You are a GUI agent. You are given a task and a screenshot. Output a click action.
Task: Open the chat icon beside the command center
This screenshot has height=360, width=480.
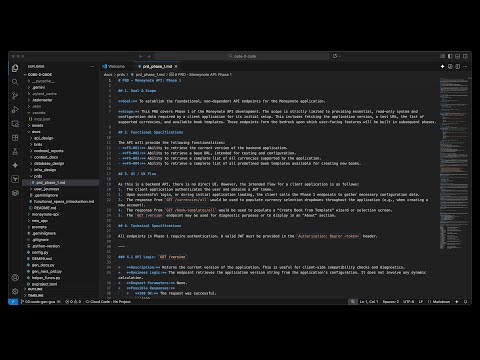335,56
